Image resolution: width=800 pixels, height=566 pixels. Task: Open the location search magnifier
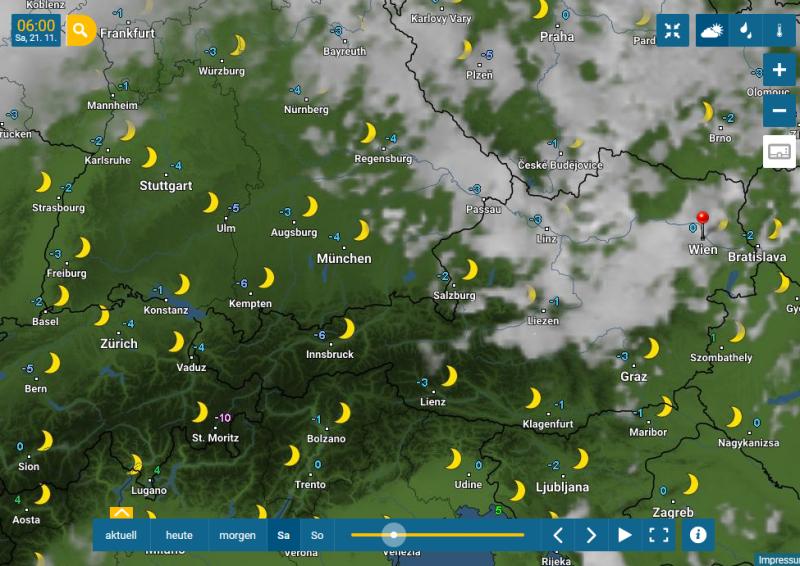80,31
